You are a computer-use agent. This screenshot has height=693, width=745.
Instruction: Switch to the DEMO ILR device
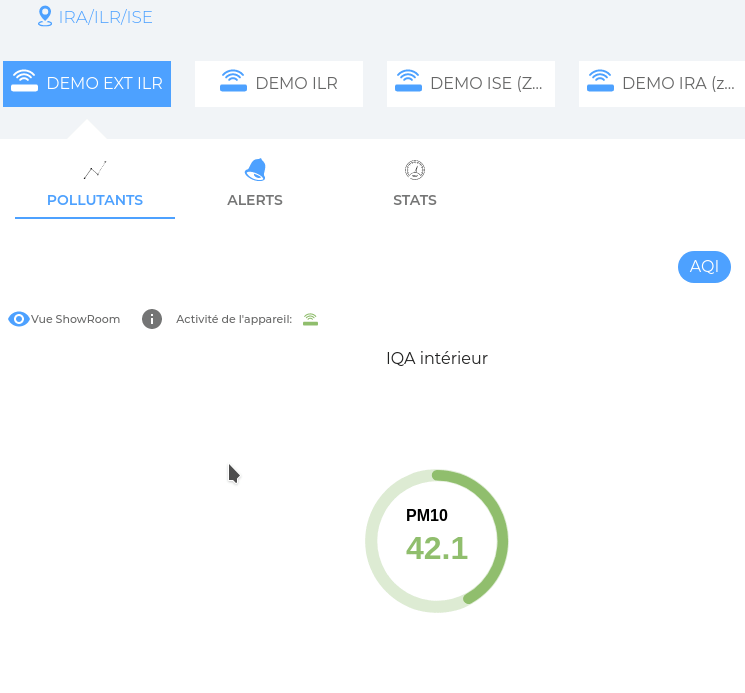[279, 84]
